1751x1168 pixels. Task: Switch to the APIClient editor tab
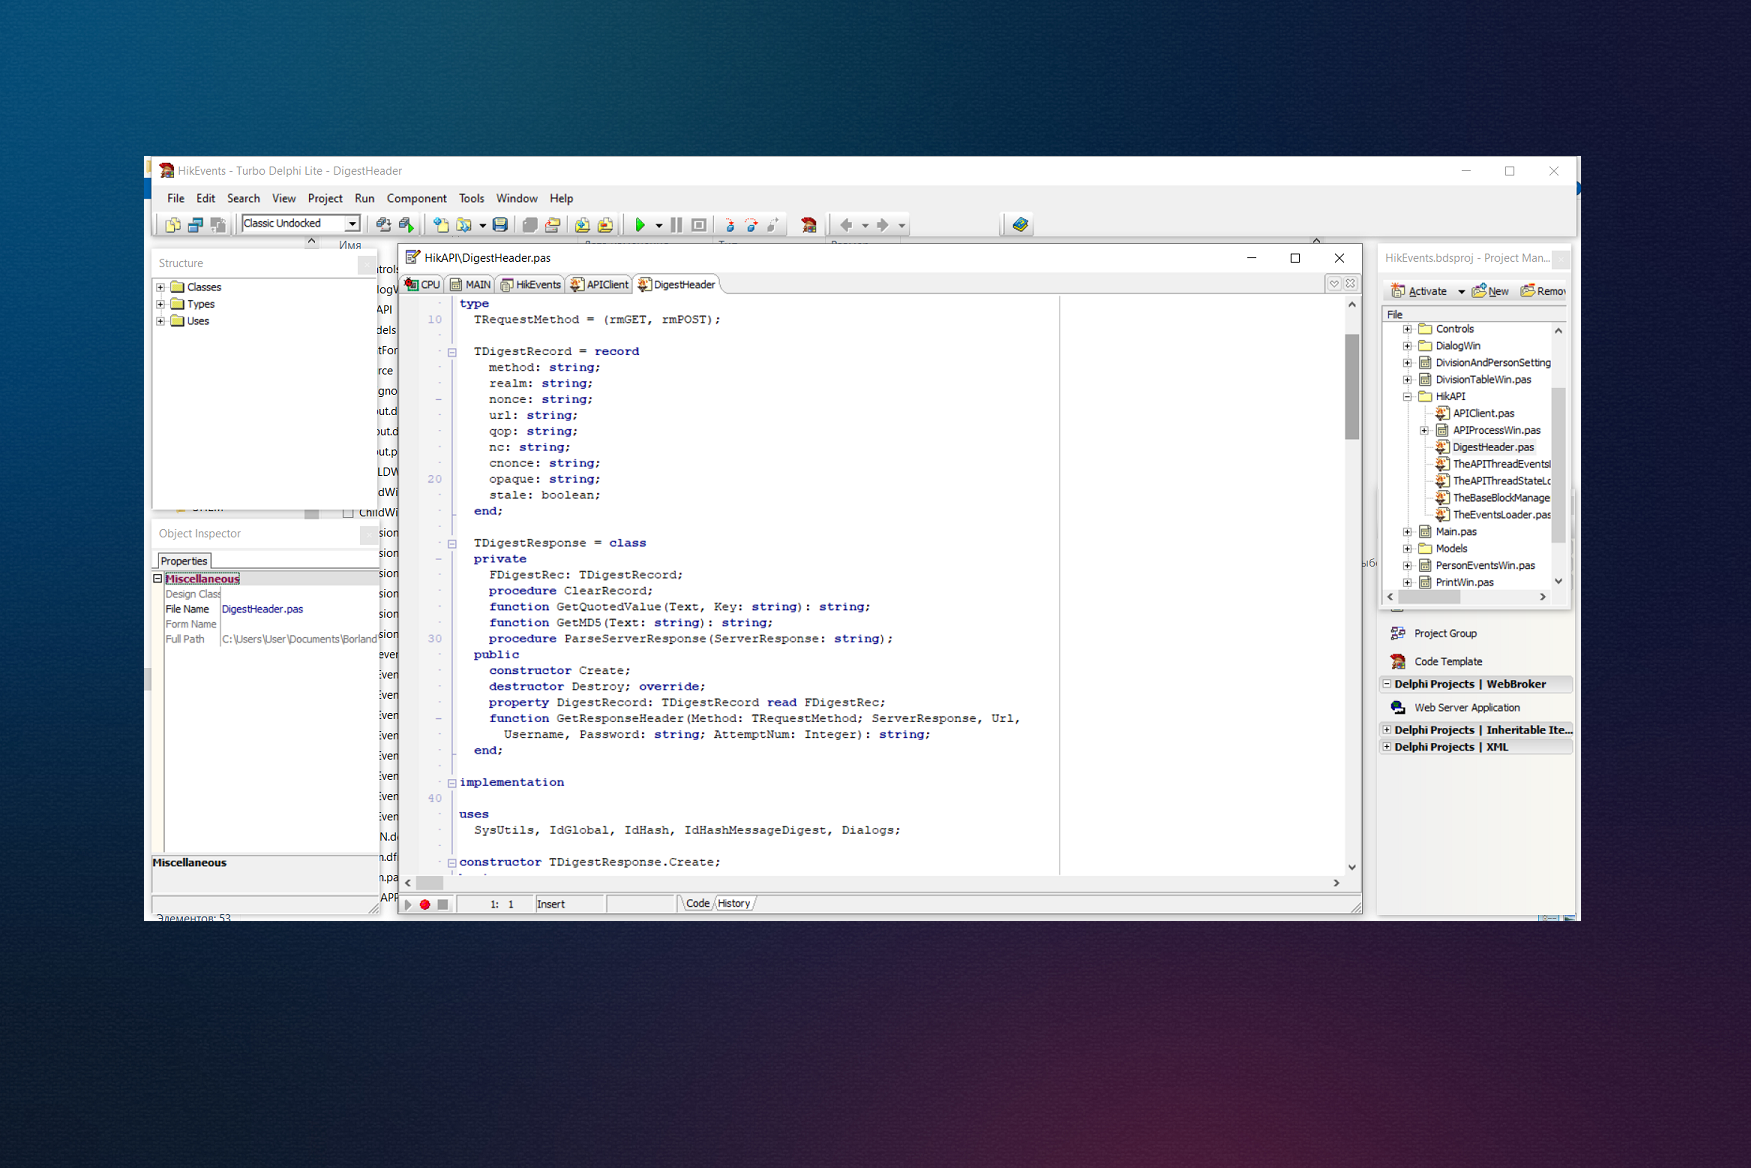(x=599, y=285)
